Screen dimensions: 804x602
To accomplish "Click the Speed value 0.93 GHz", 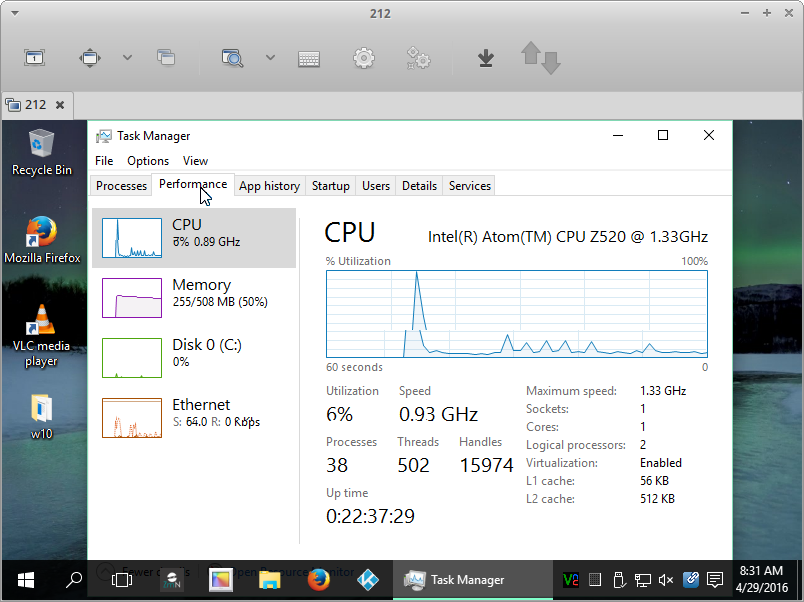I will [x=438, y=414].
